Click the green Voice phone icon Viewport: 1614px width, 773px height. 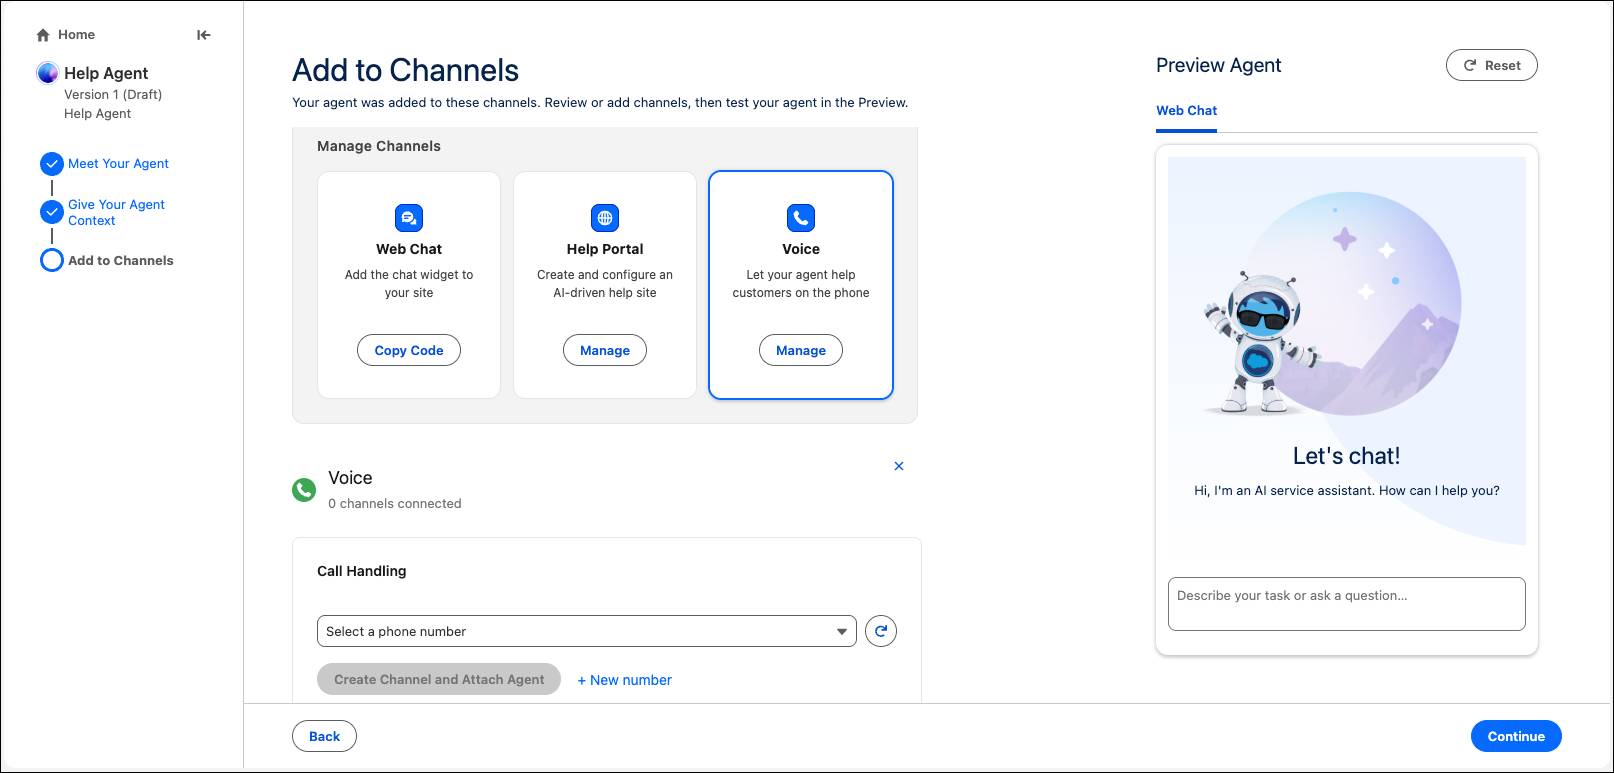pyautogui.click(x=304, y=490)
